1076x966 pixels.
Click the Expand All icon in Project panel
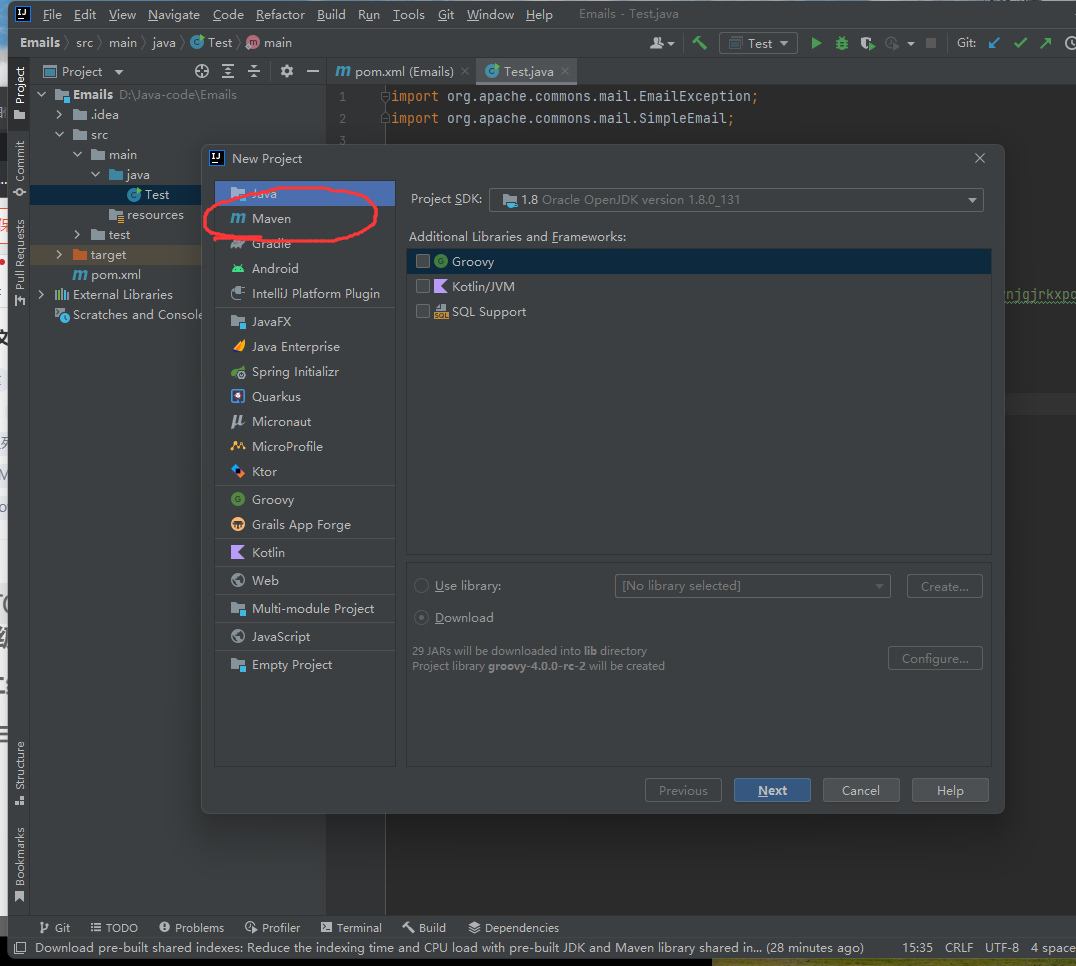[228, 71]
